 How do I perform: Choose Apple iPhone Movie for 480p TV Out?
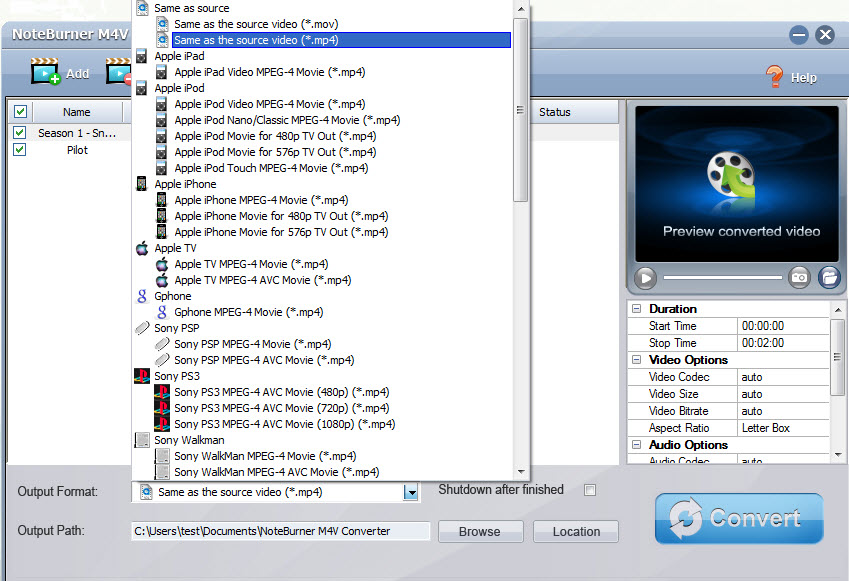[281, 216]
